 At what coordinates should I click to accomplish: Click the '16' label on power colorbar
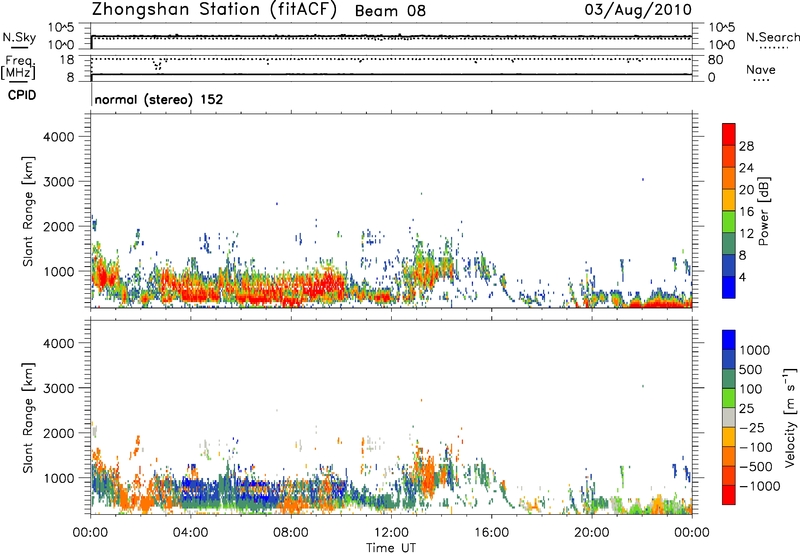click(746, 212)
